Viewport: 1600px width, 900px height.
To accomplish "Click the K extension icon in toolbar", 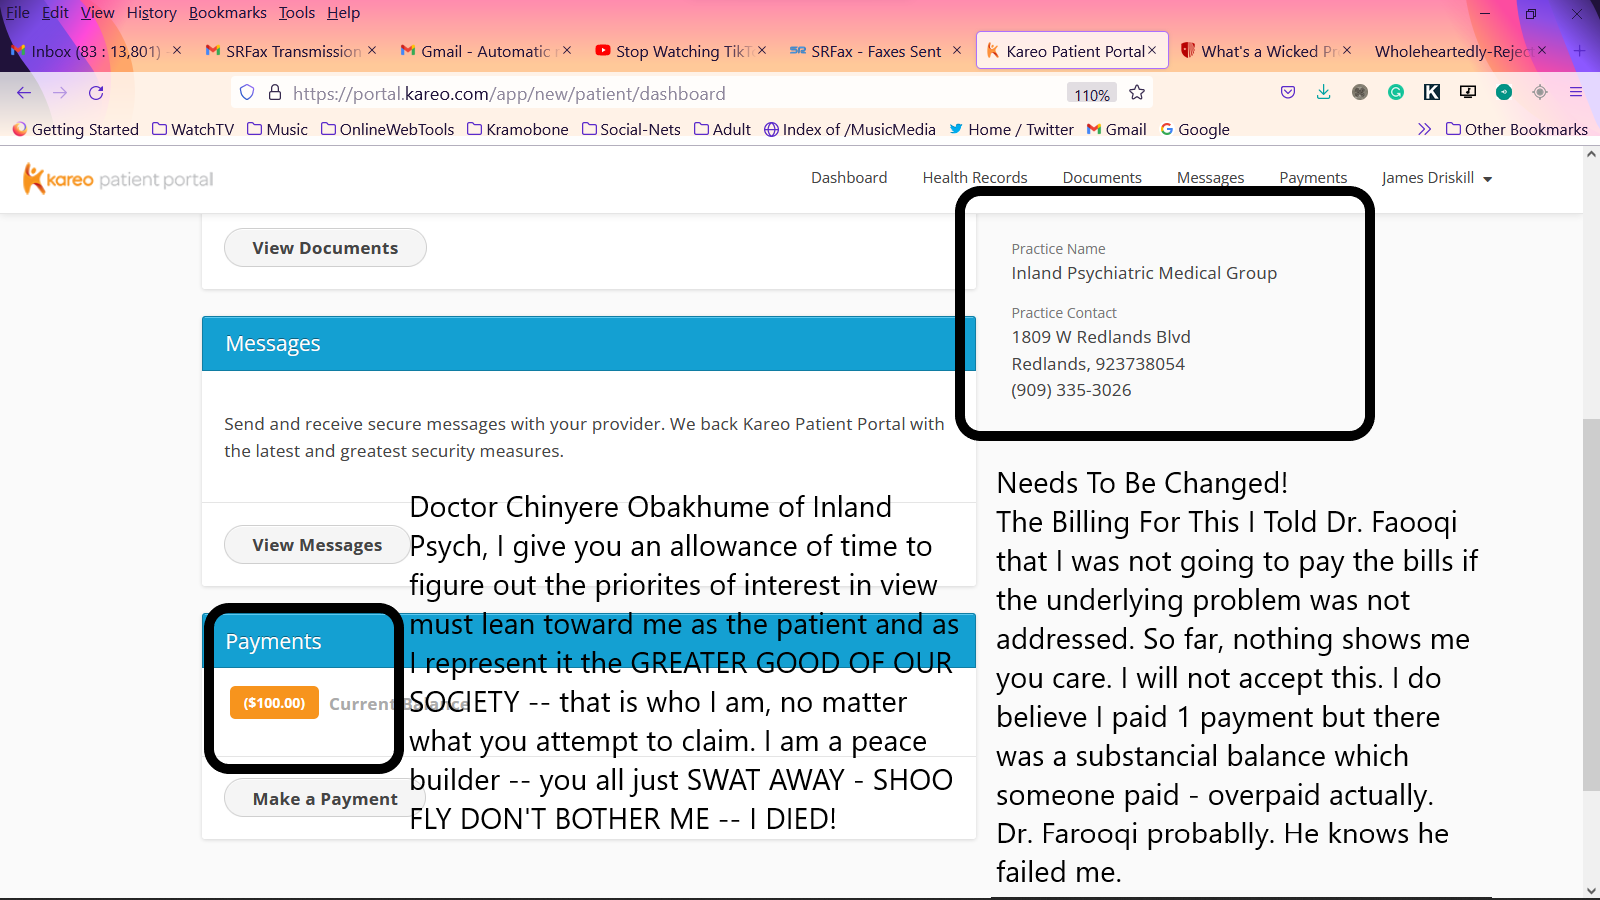I will (1432, 92).
